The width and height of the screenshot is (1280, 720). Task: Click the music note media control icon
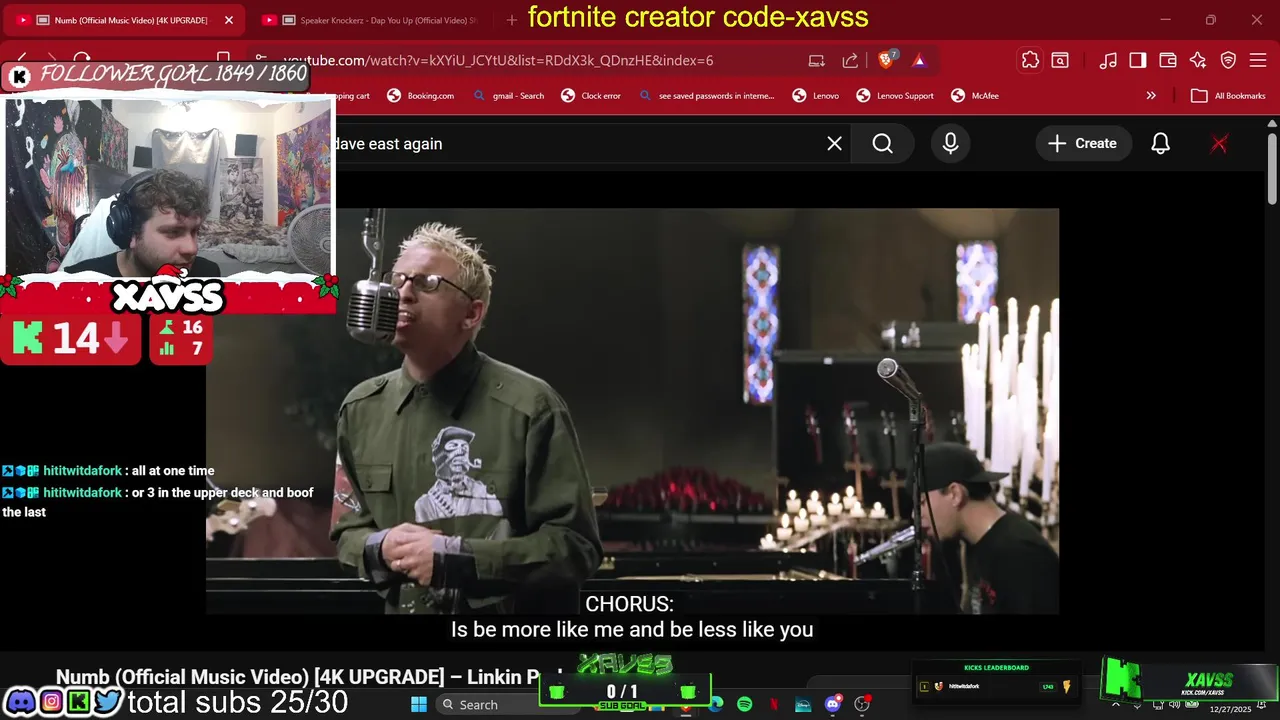[1108, 60]
